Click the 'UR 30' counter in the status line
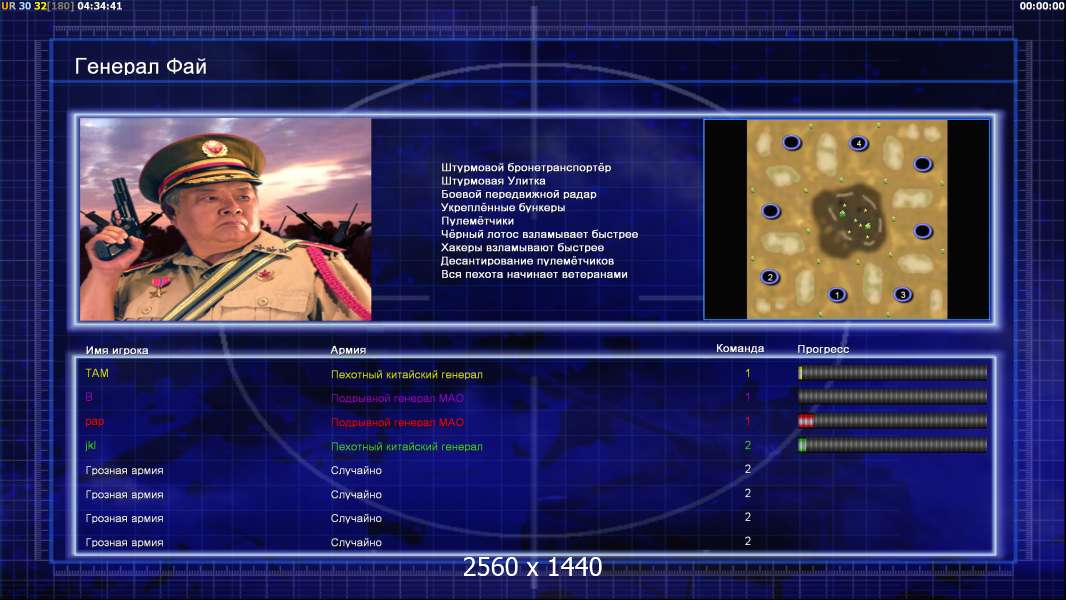Image resolution: width=1066 pixels, height=600 pixels. (x=16, y=6)
